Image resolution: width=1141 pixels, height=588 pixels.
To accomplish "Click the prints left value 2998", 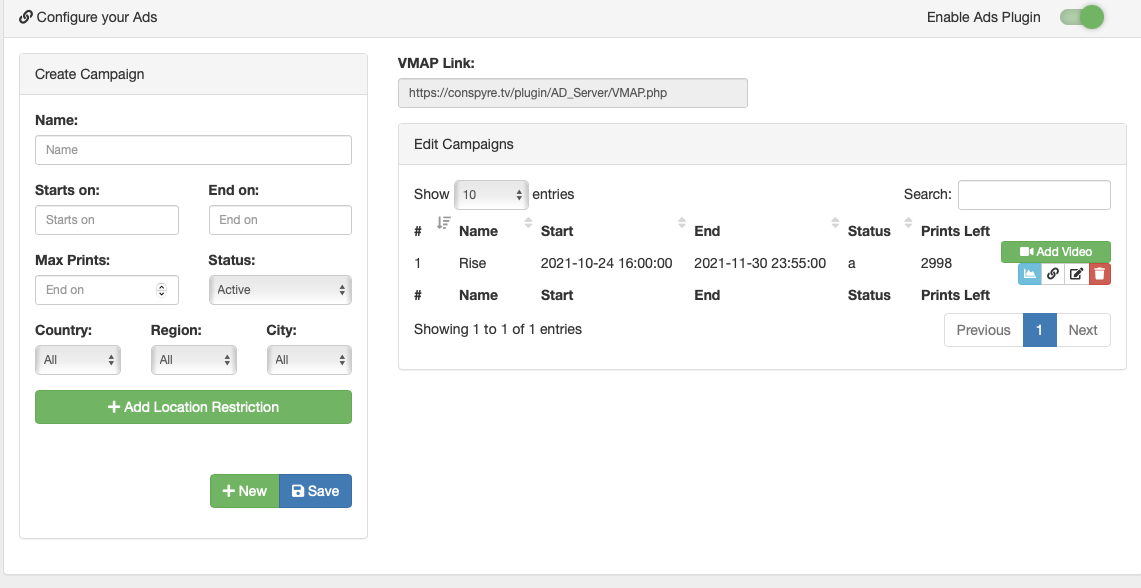I will click(936, 263).
